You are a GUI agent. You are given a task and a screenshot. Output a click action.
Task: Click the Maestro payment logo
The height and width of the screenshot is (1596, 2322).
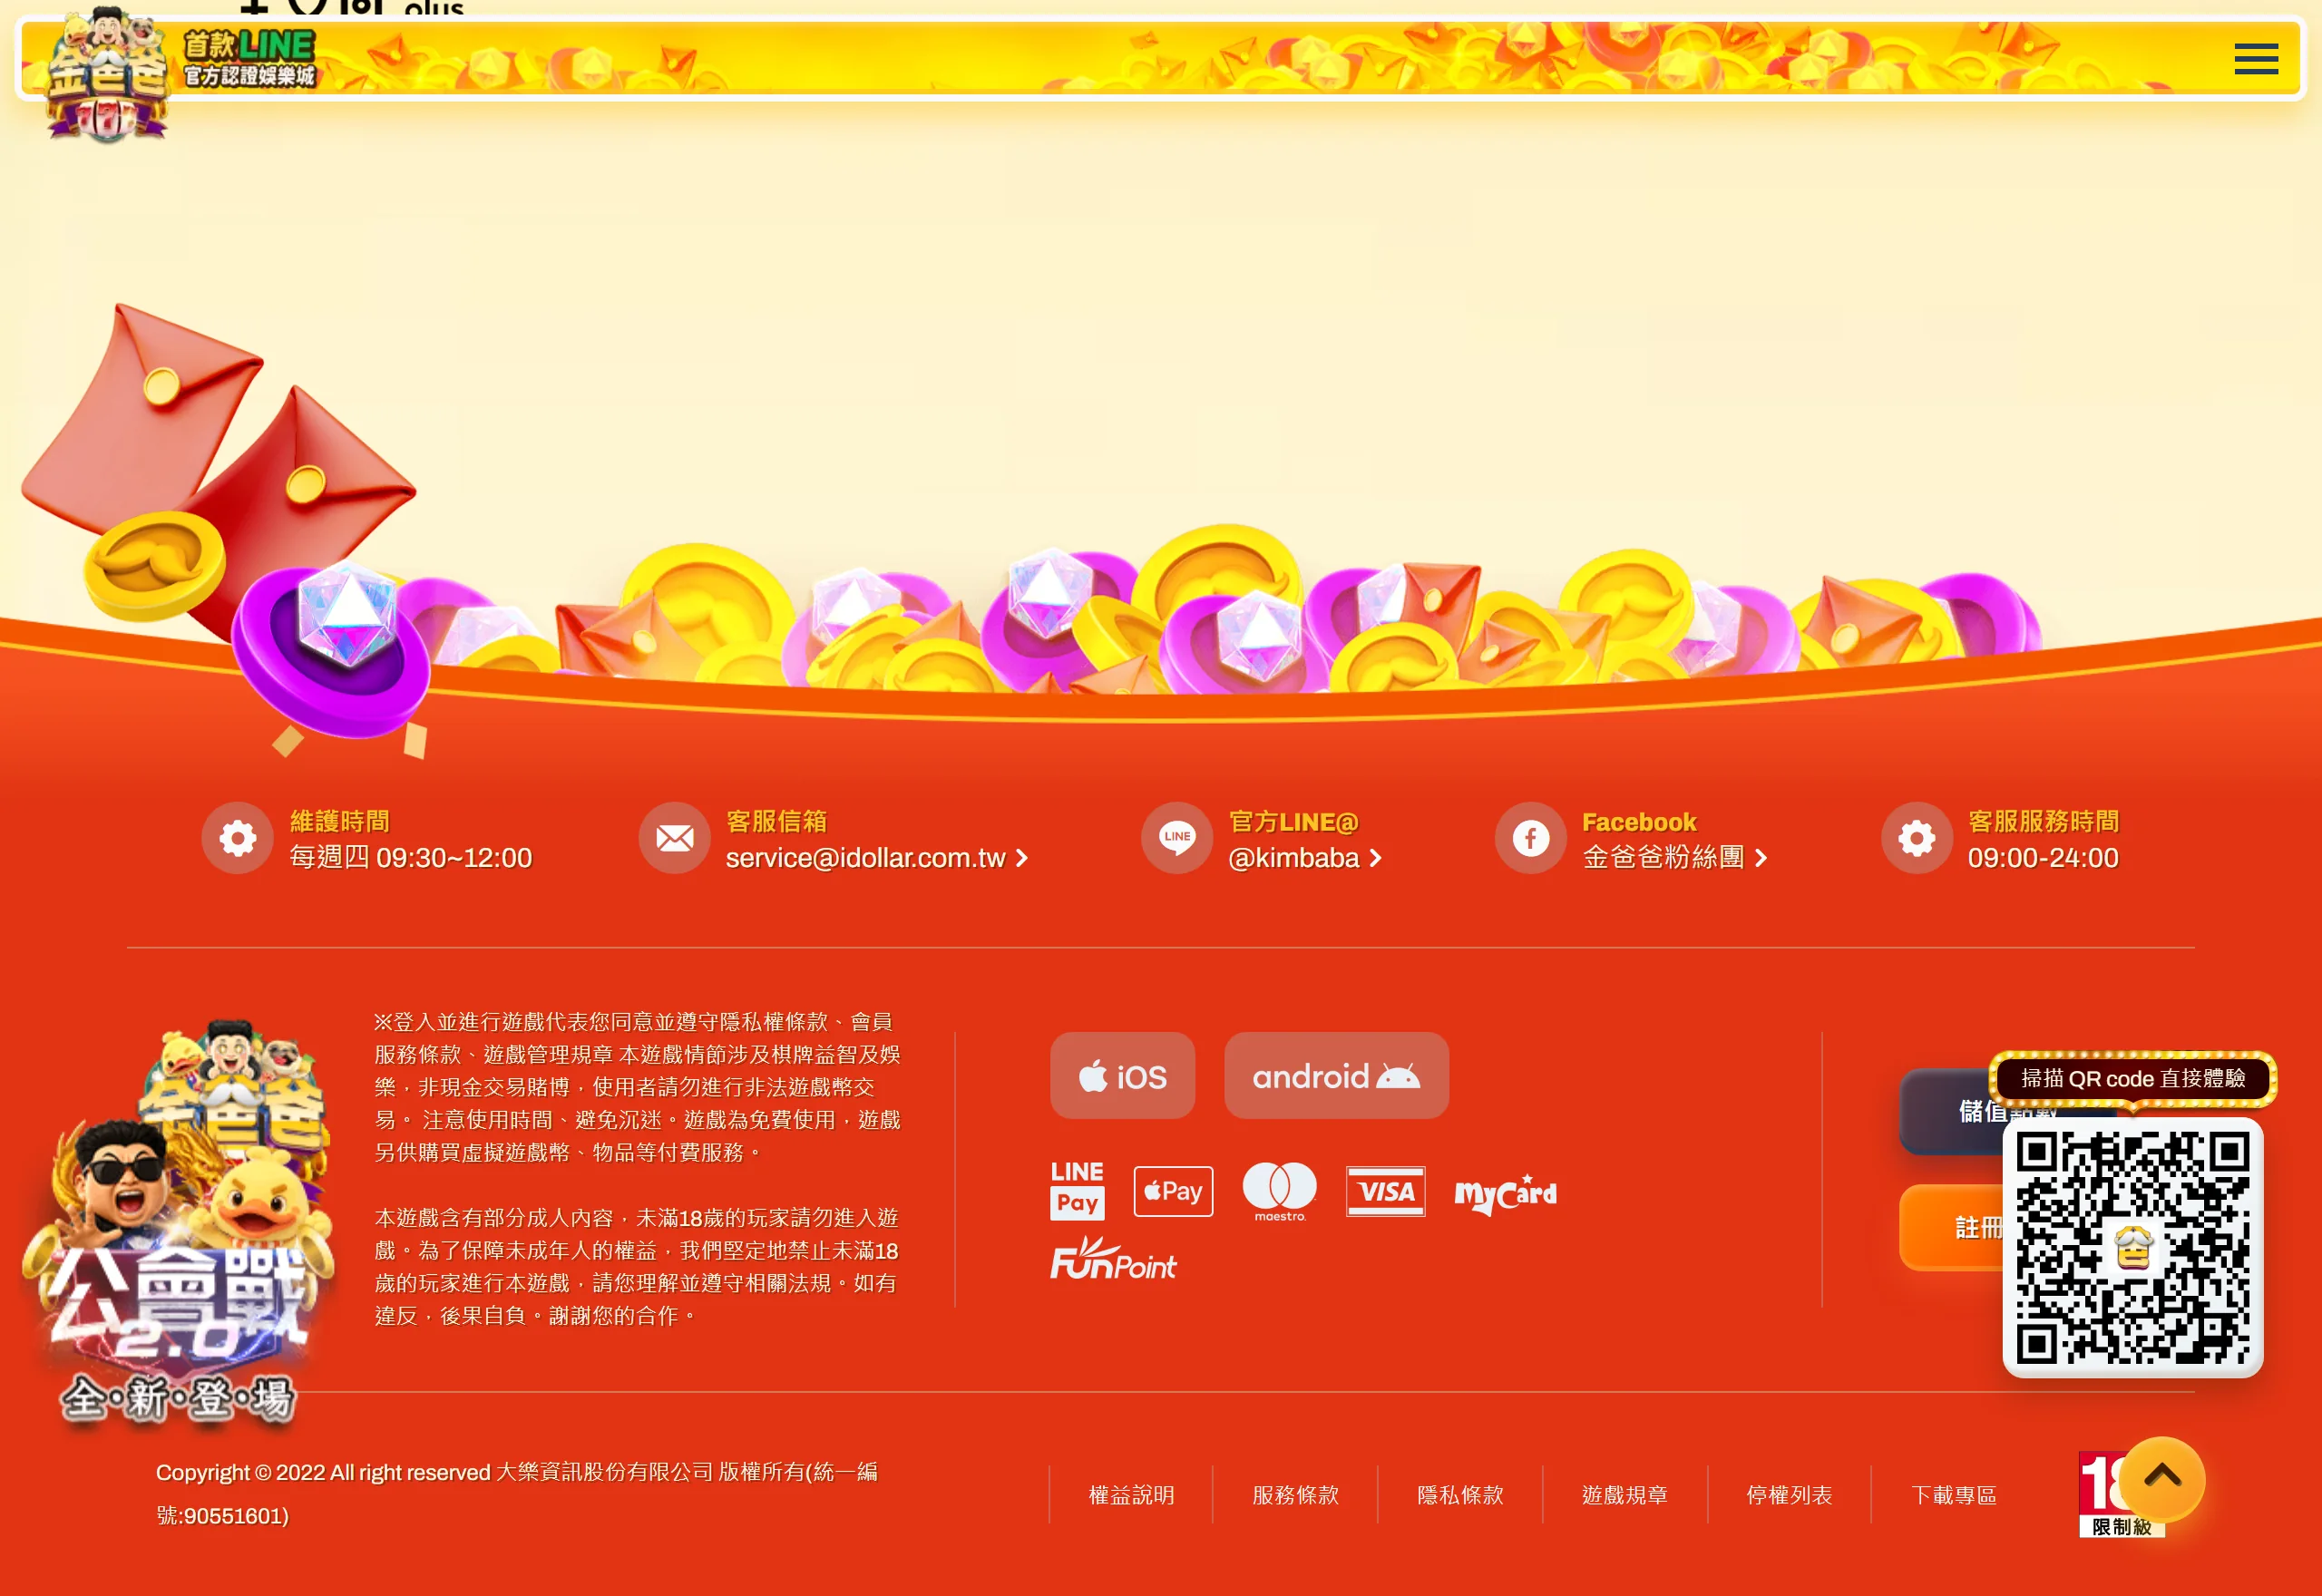click(1280, 1191)
